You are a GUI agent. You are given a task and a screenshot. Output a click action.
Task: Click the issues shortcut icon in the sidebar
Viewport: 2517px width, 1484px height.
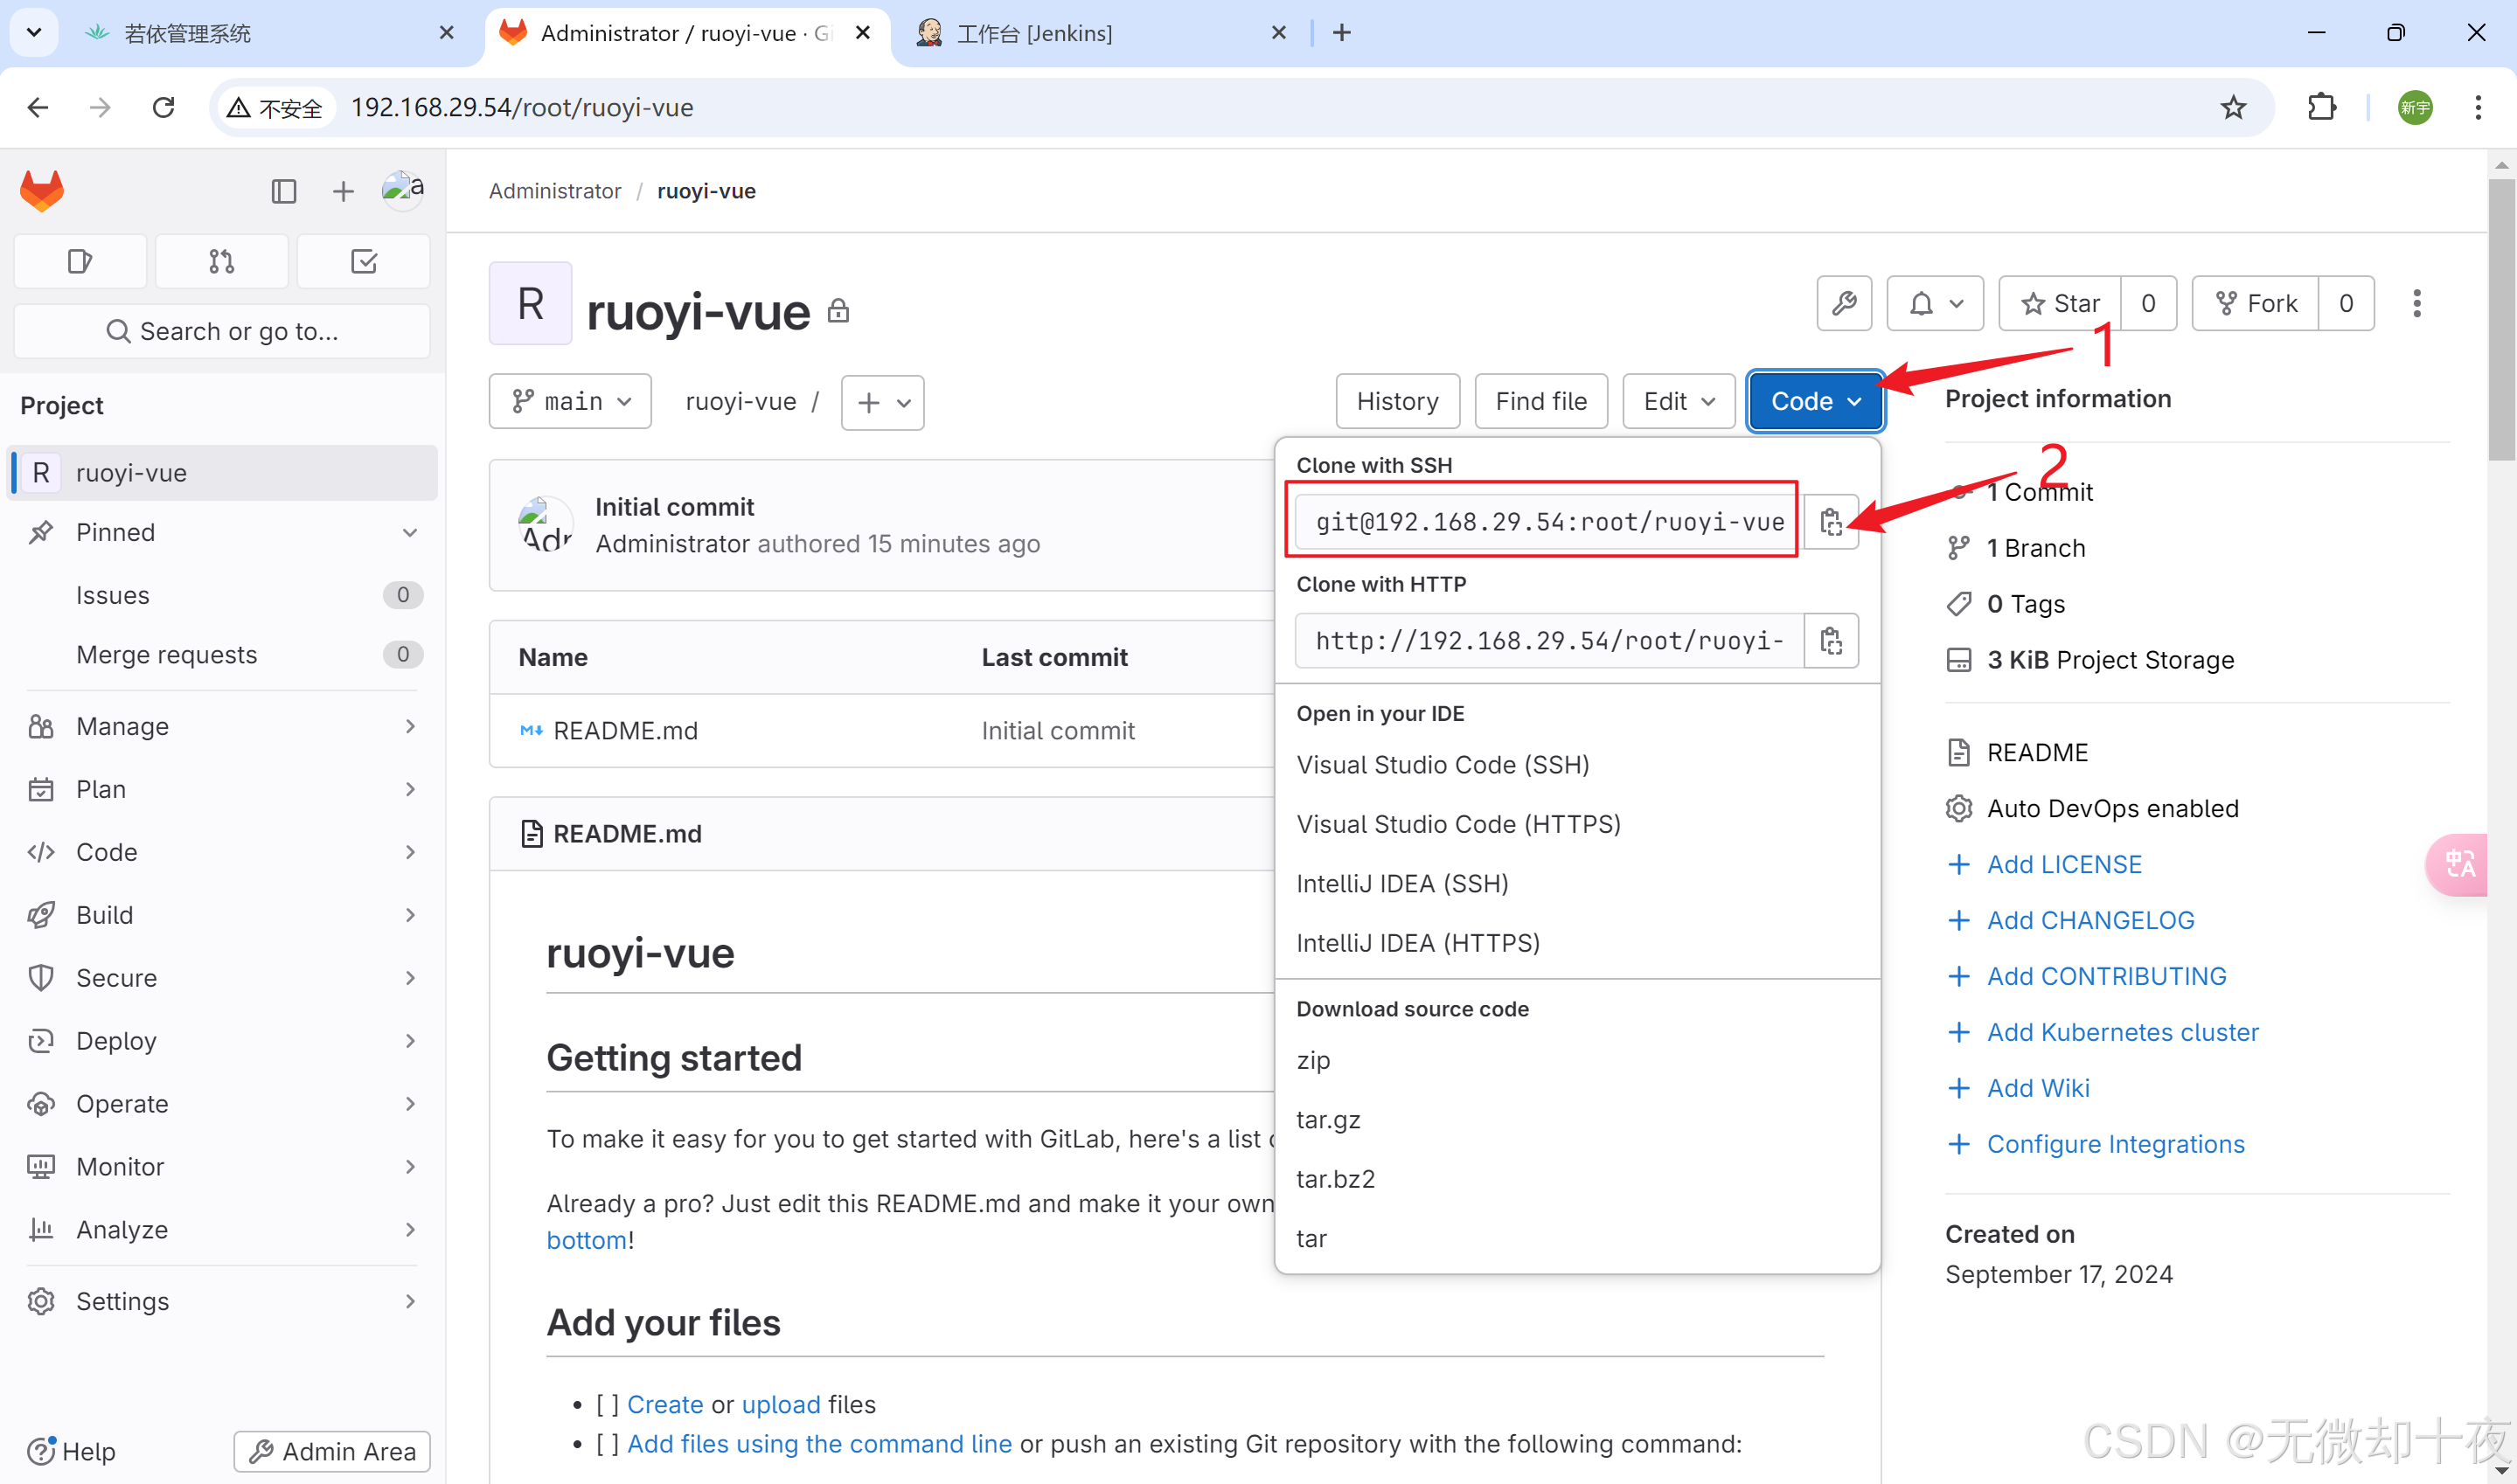tap(80, 262)
